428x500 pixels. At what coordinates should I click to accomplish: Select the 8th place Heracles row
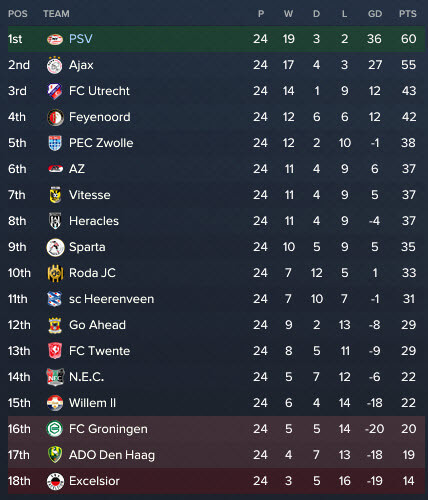[x=216, y=221]
